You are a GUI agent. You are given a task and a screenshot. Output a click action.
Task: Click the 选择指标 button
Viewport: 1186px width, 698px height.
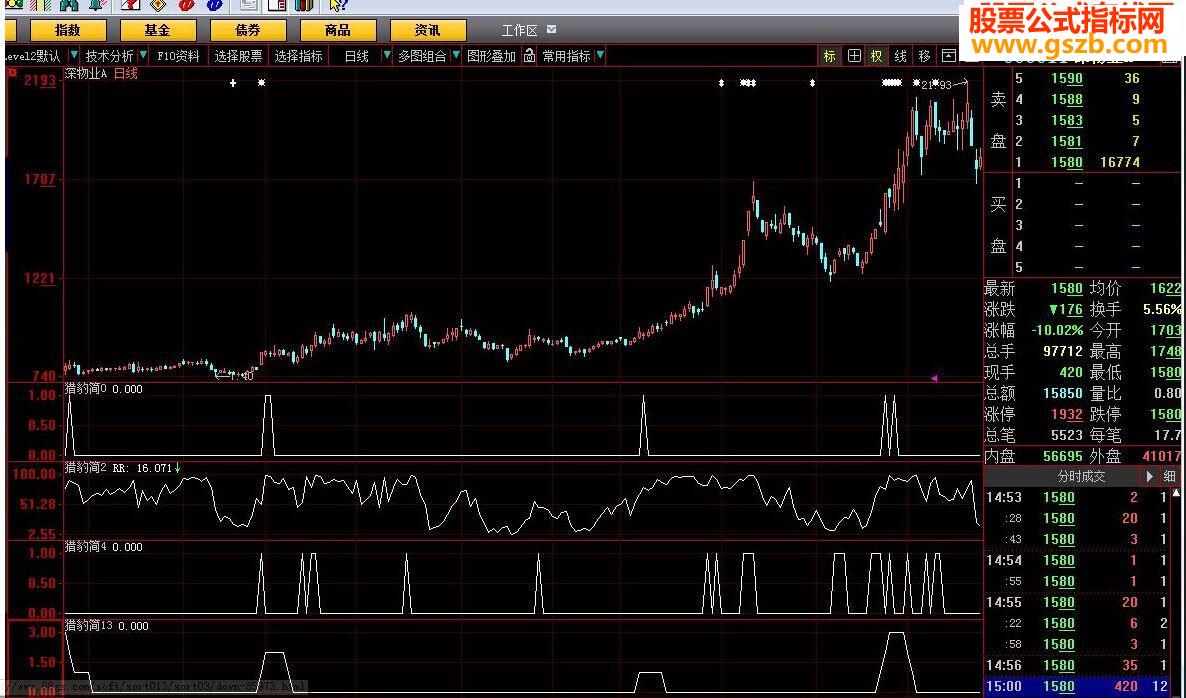299,56
